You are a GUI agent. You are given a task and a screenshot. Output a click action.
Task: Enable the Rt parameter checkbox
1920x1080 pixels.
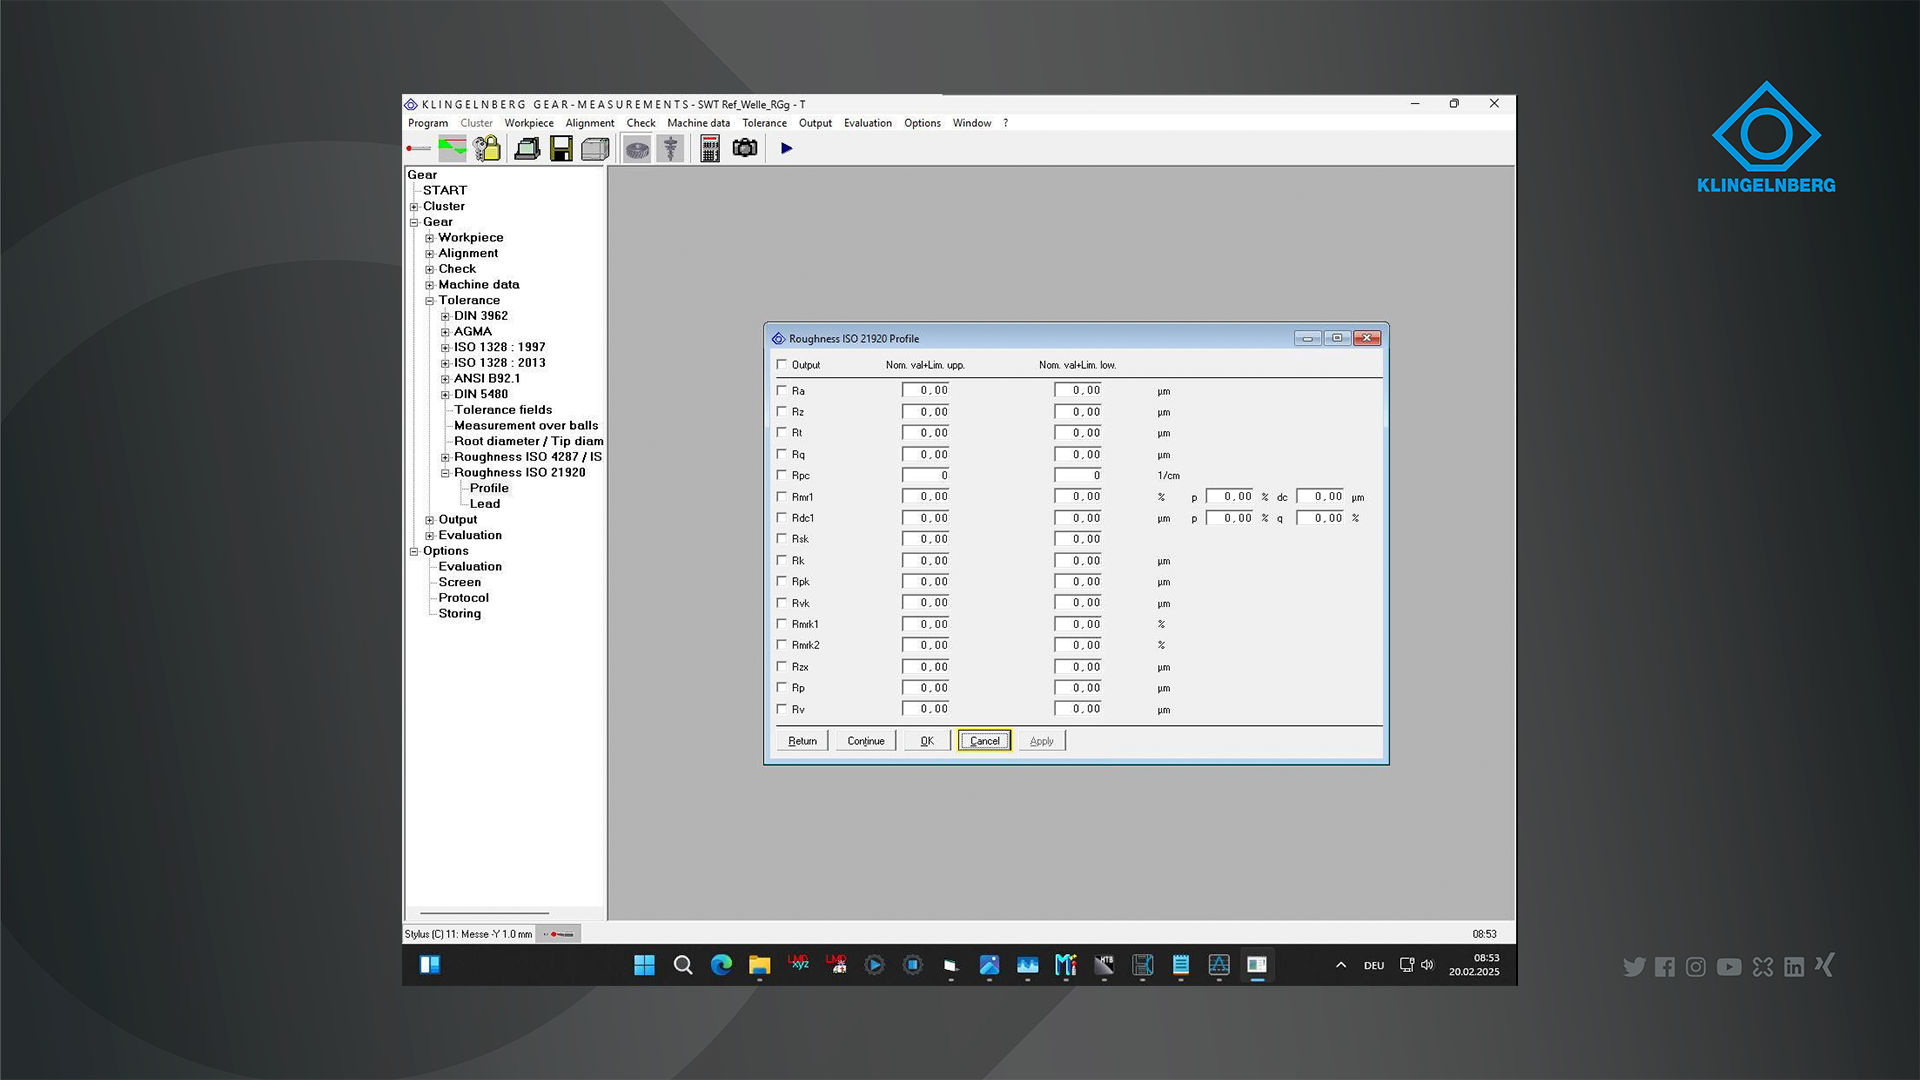click(x=782, y=433)
